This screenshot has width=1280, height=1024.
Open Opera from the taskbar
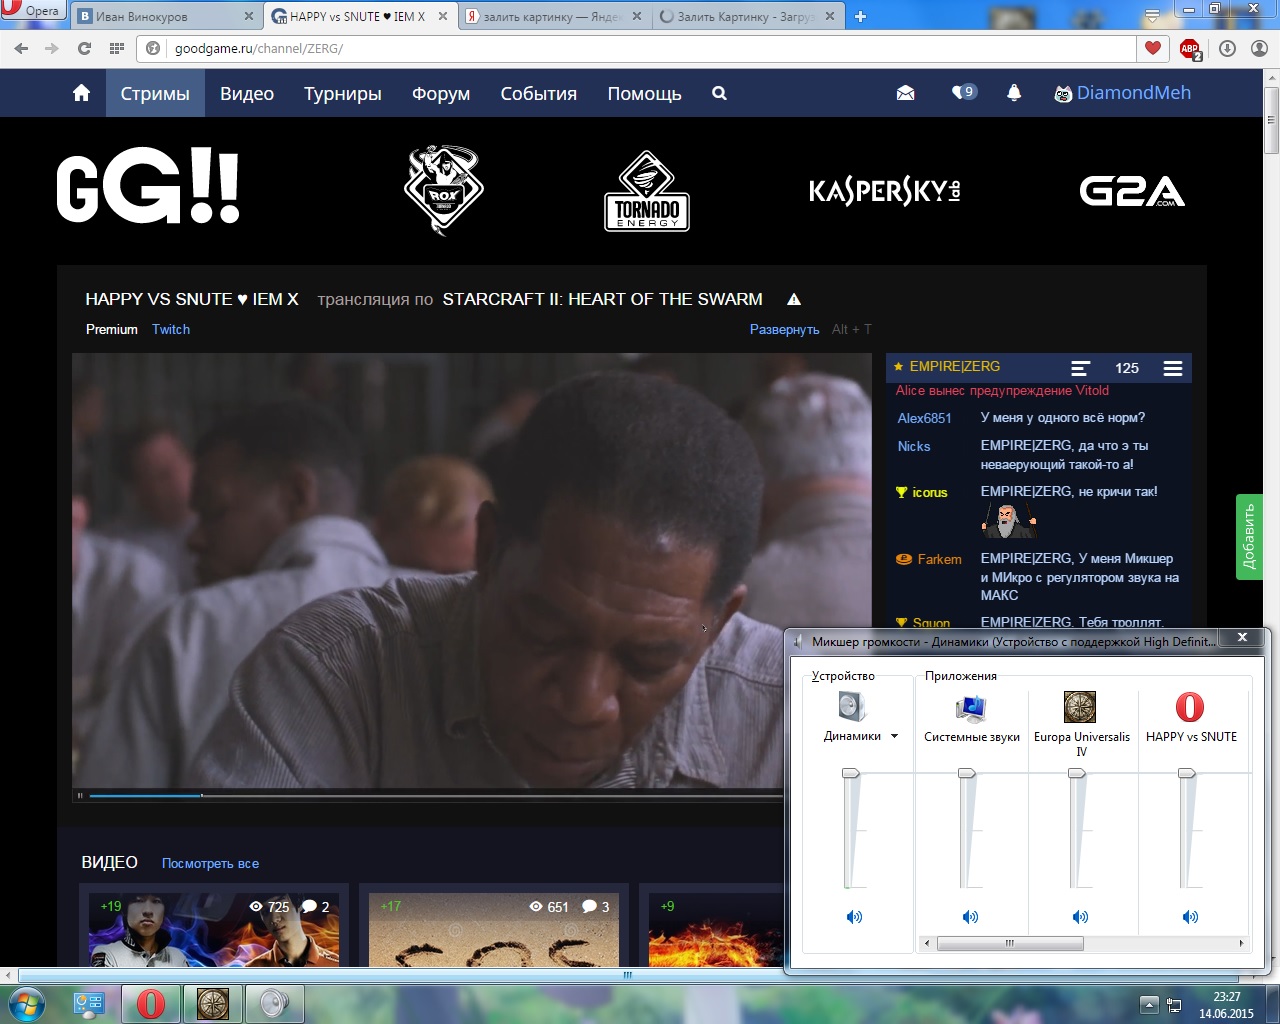151,1004
